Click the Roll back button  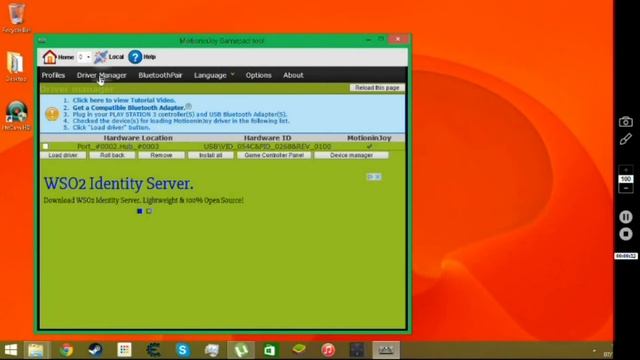(112, 155)
